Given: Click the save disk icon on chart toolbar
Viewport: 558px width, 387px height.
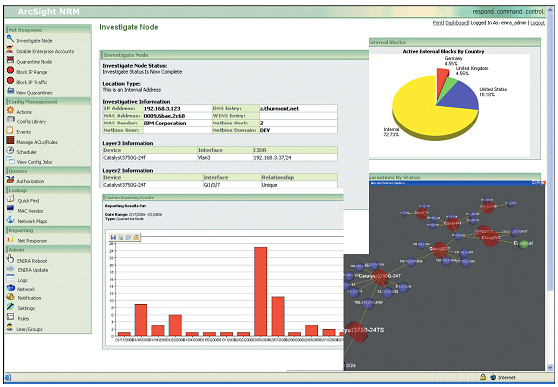Looking at the screenshot, I should [113, 237].
